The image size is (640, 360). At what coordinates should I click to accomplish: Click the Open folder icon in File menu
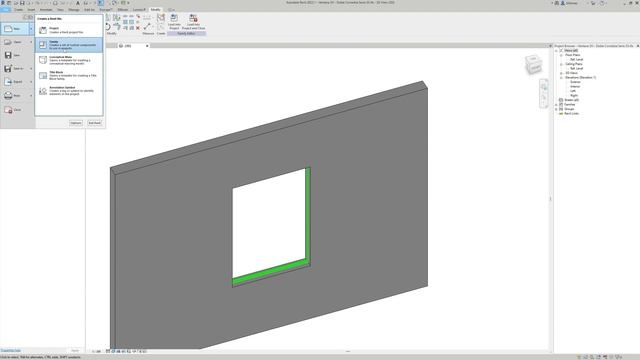8,42
